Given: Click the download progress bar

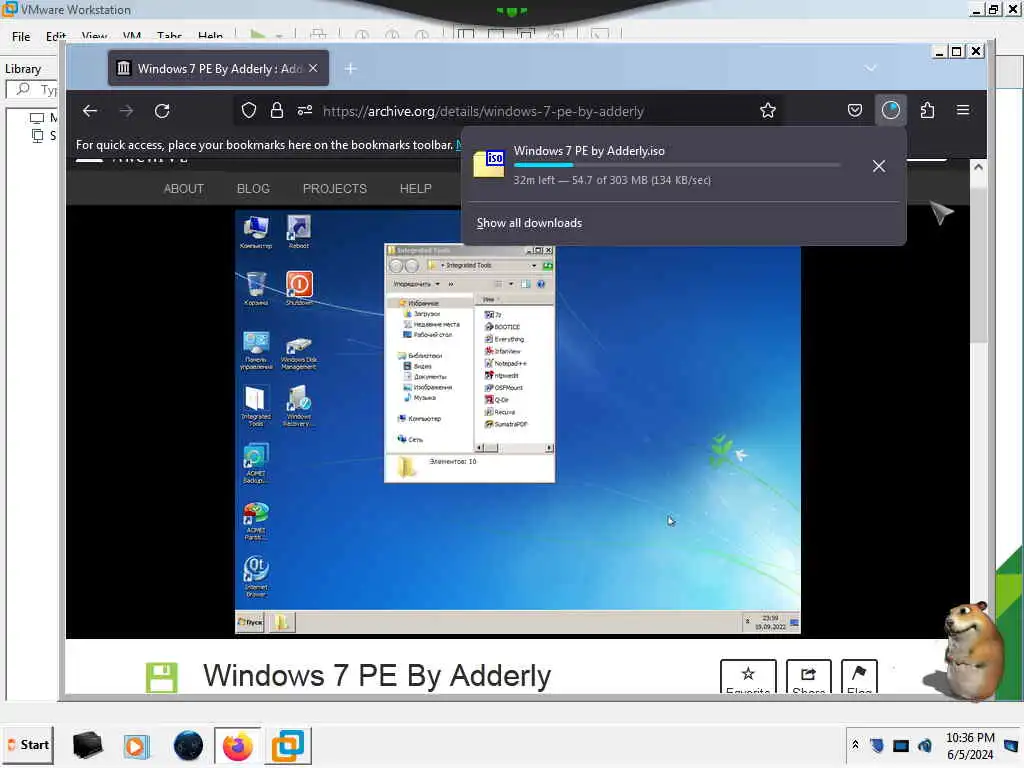Looking at the screenshot, I should pos(677,165).
